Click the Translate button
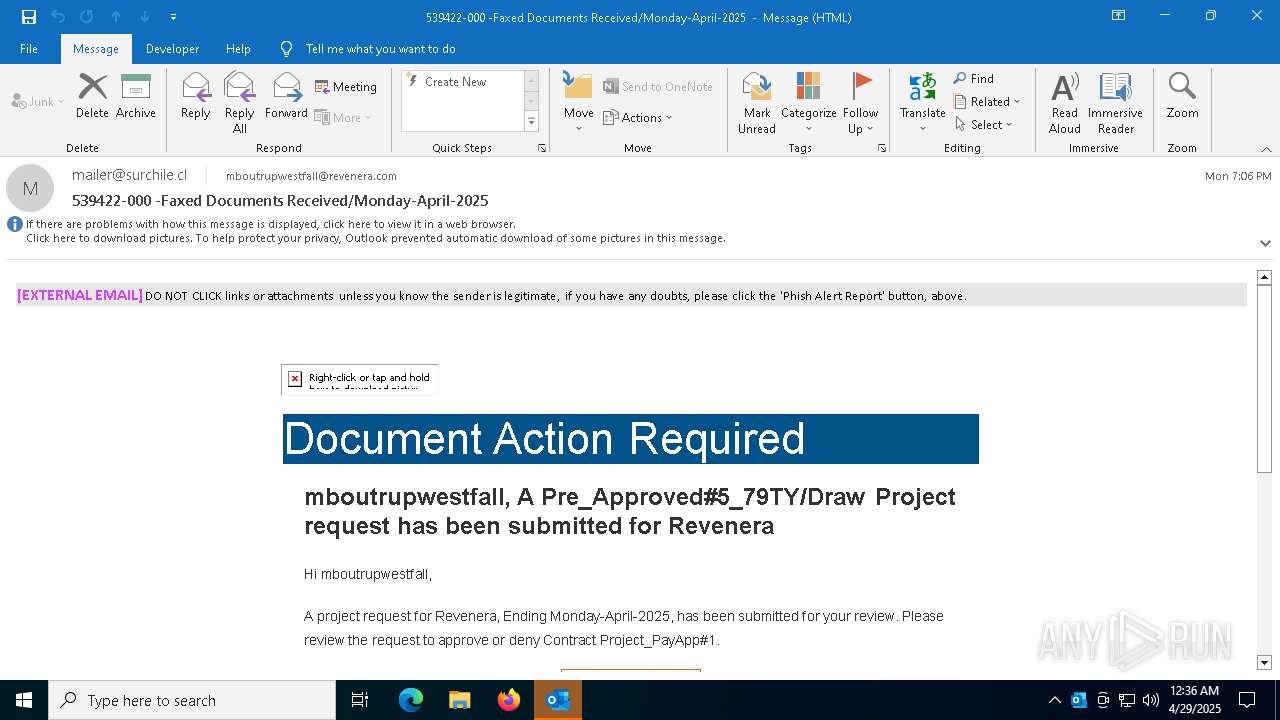 pos(922,102)
